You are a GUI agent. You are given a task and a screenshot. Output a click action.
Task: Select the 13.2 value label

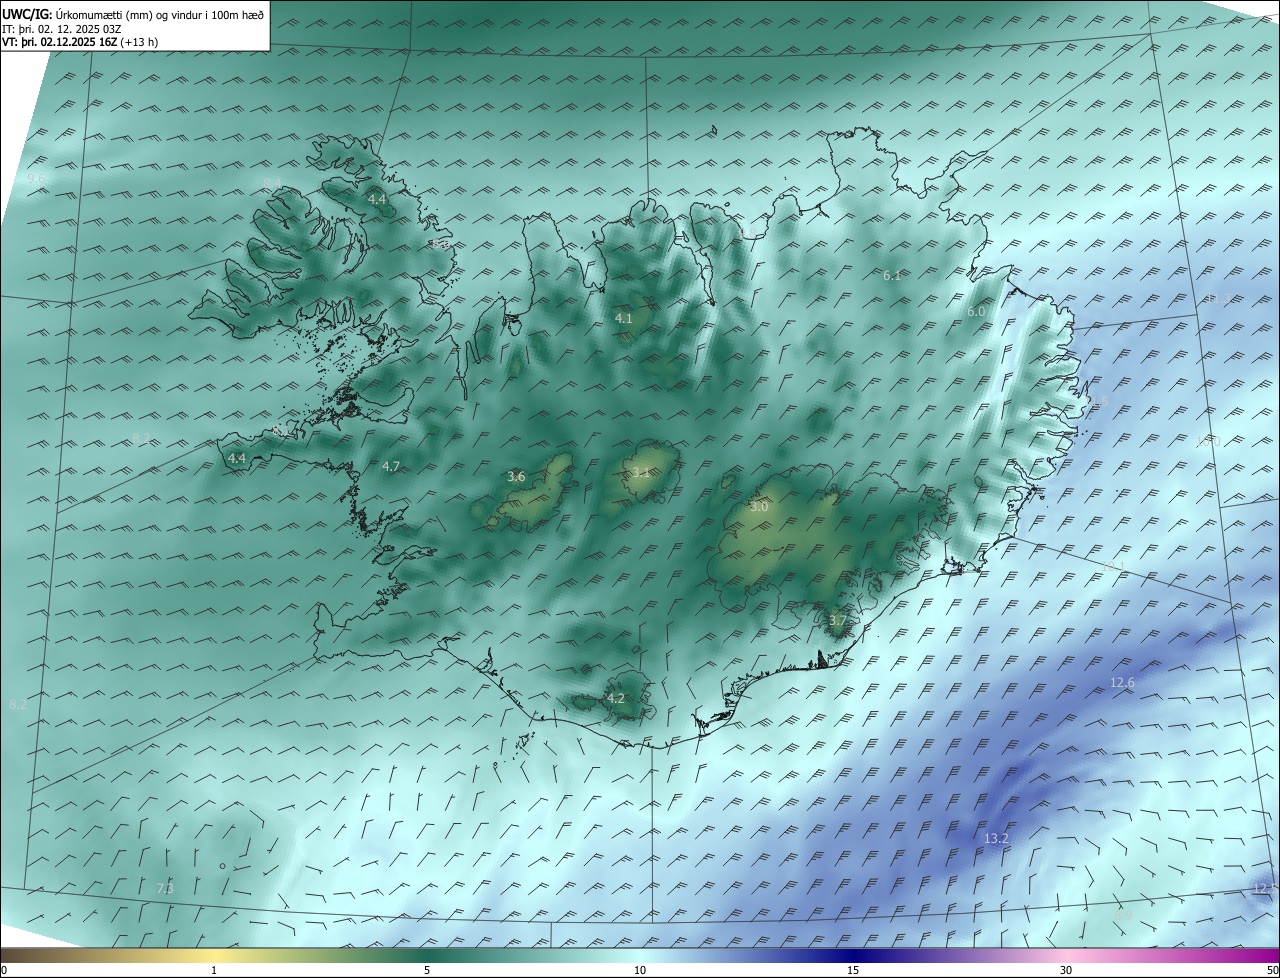[x=996, y=838]
